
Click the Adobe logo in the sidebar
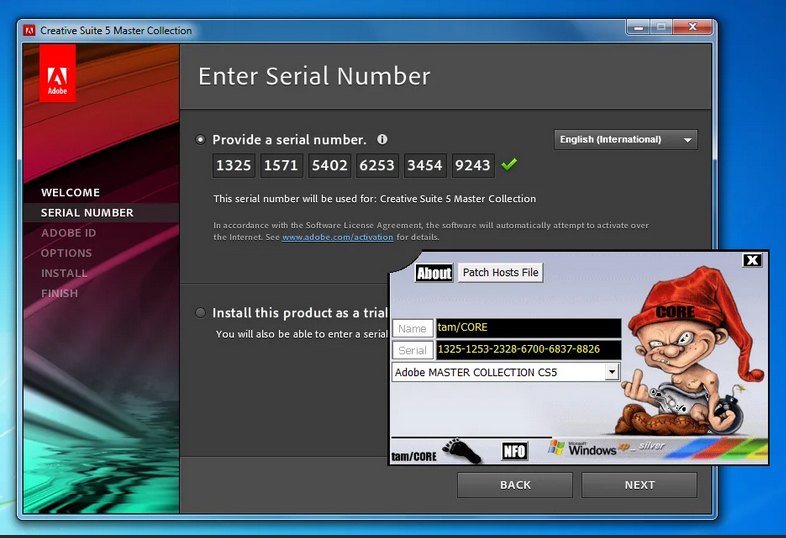[58, 73]
